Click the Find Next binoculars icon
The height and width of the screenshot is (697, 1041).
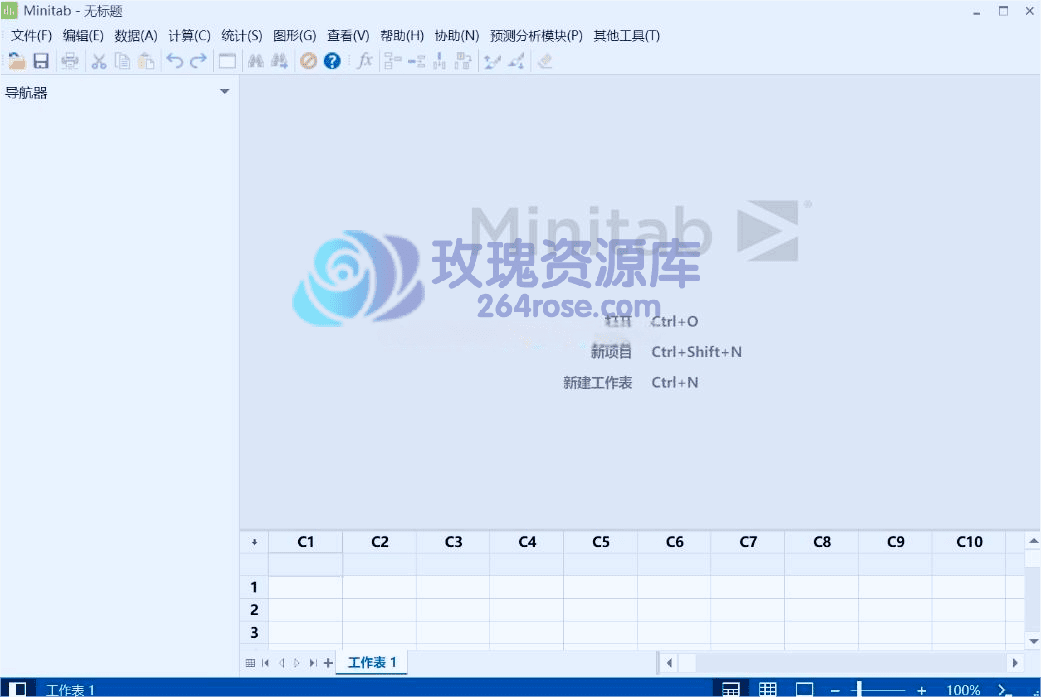(x=280, y=61)
